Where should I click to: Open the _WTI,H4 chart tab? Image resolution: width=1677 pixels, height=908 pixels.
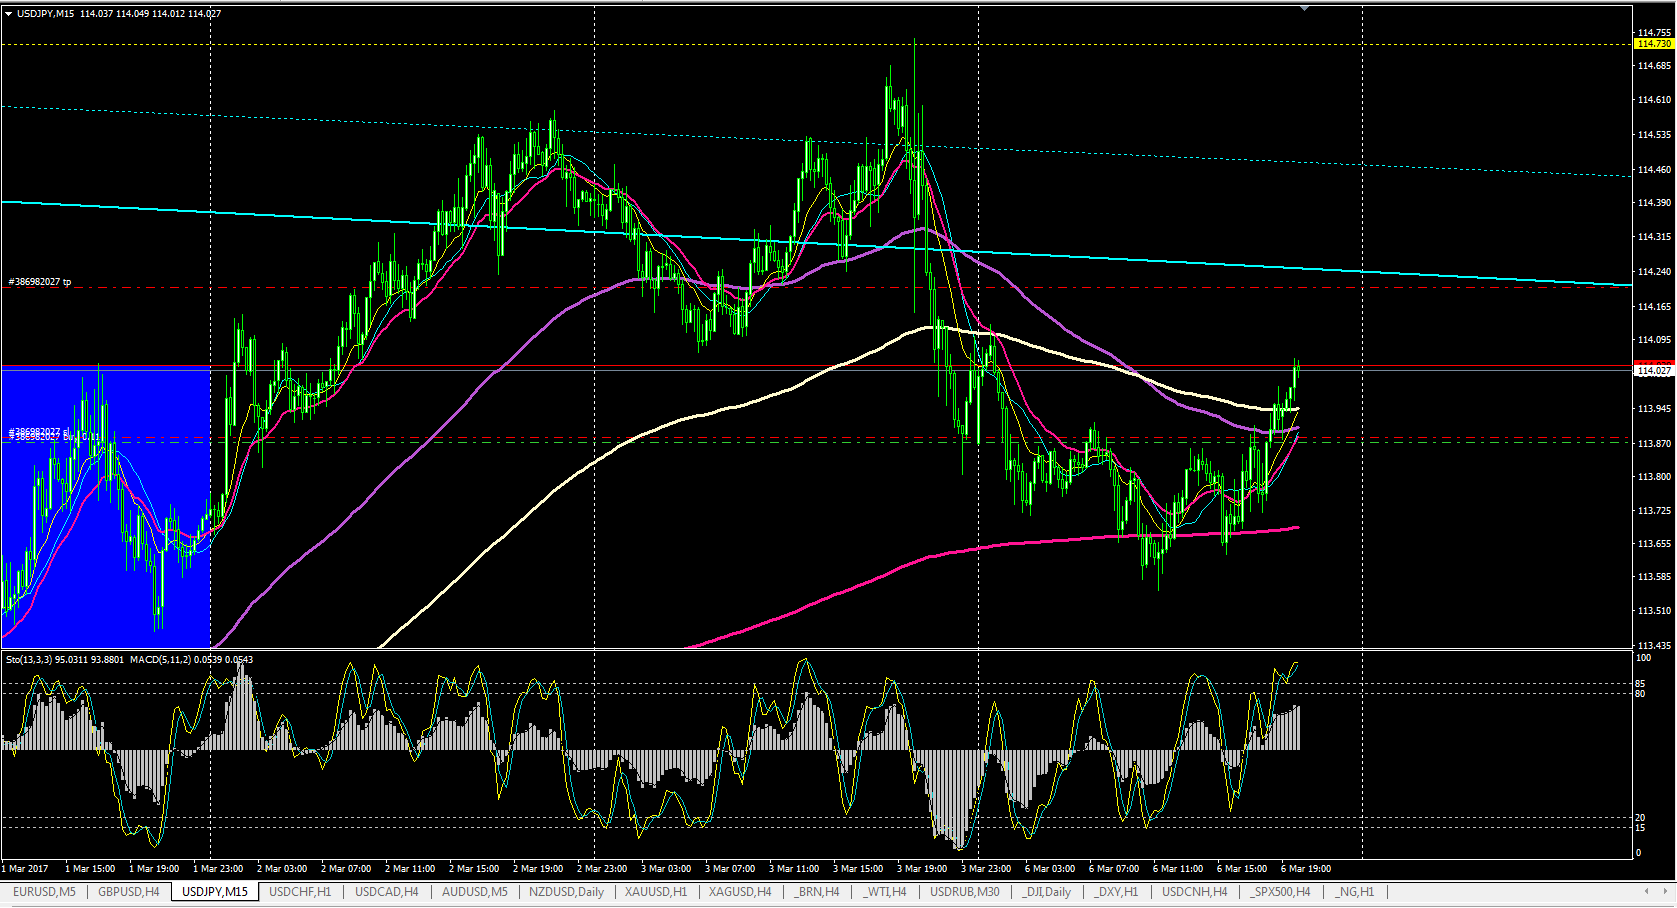885,892
